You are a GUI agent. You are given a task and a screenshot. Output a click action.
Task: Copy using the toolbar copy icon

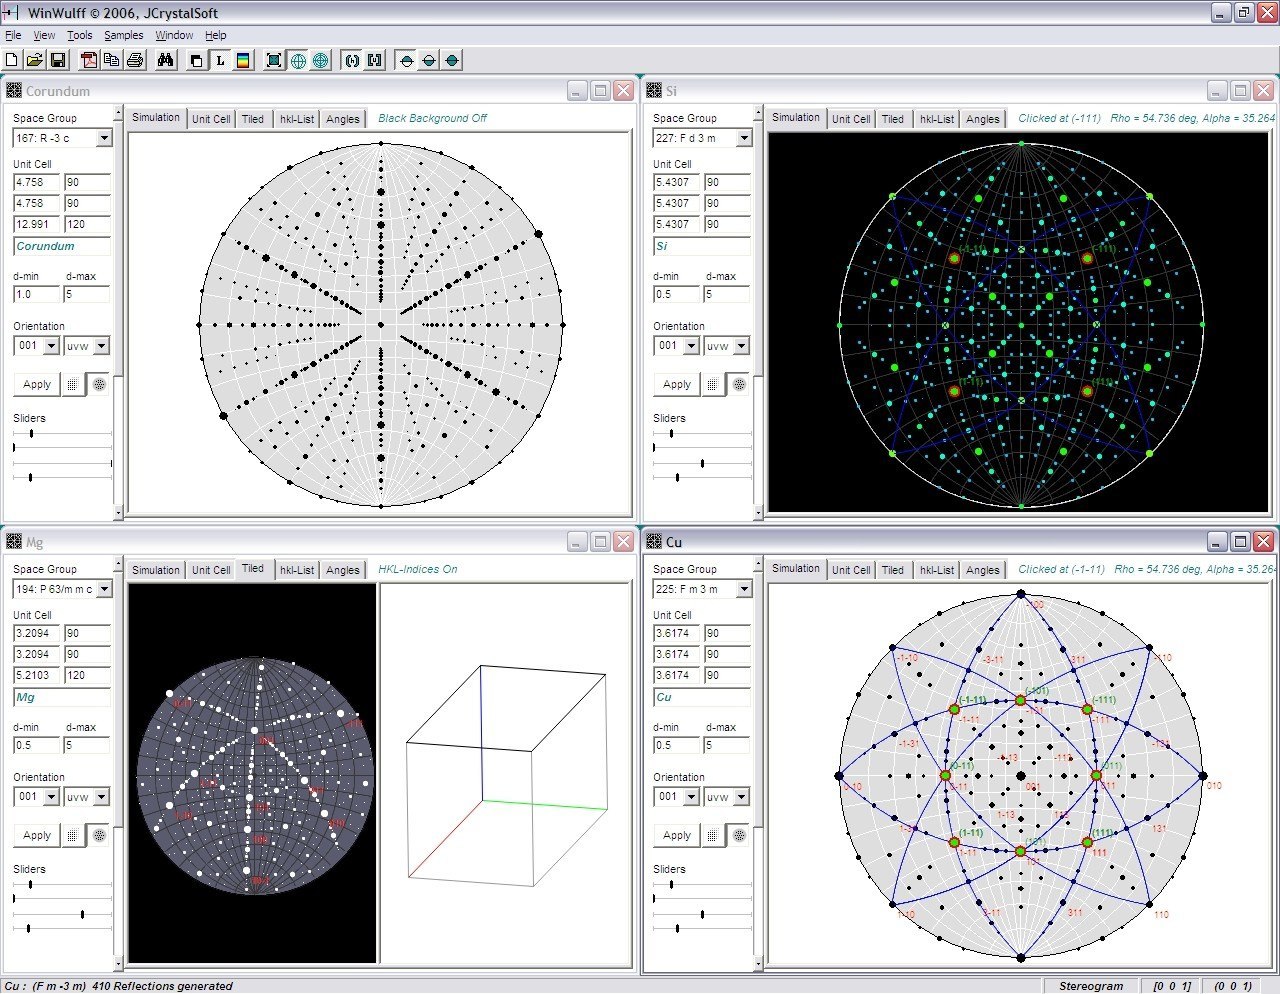tap(111, 61)
